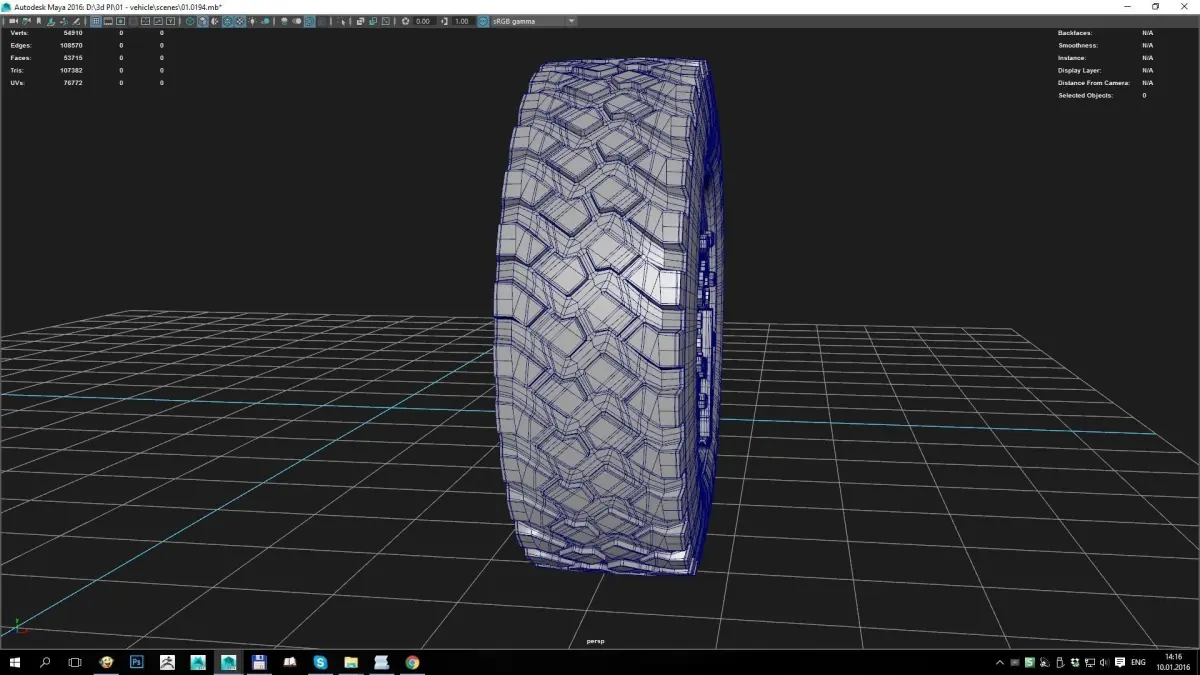Image resolution: width=1200 pixels, height=675 pixels.
Task: Open the Action Center notifications icon
Action: (x=1120, y=662)
